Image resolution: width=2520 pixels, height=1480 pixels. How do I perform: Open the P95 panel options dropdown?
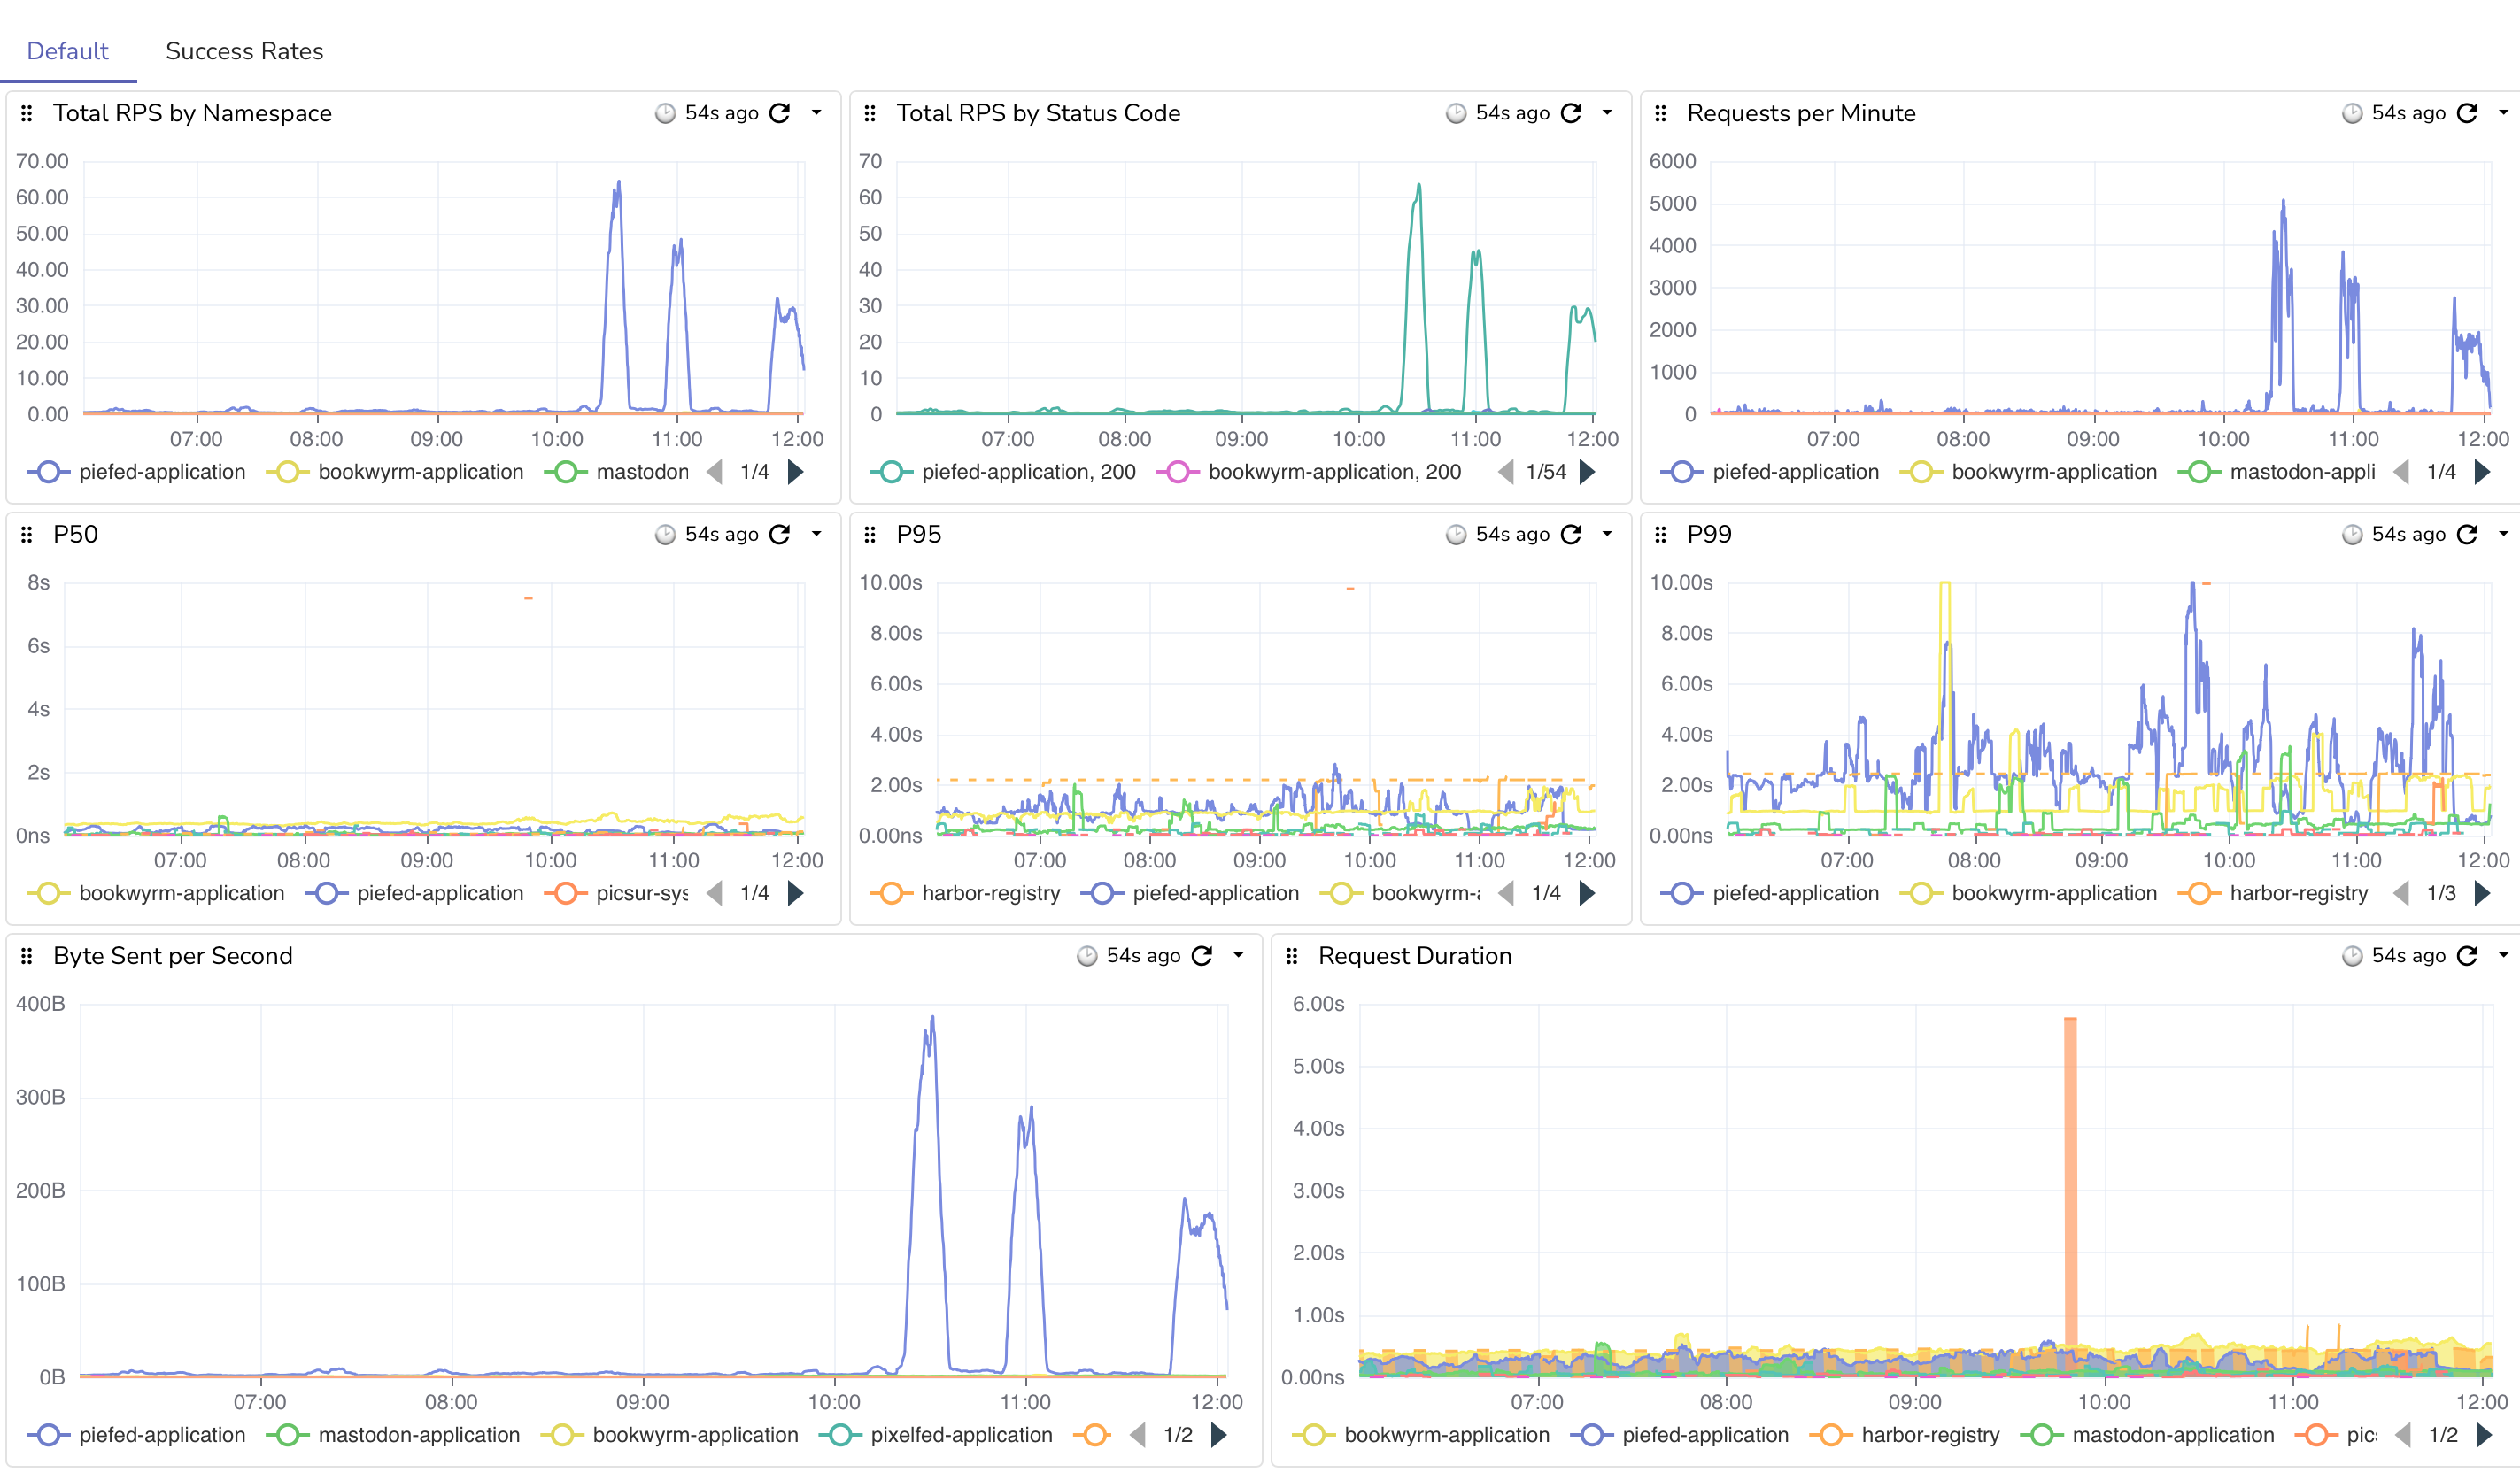tap(1607, 534)
